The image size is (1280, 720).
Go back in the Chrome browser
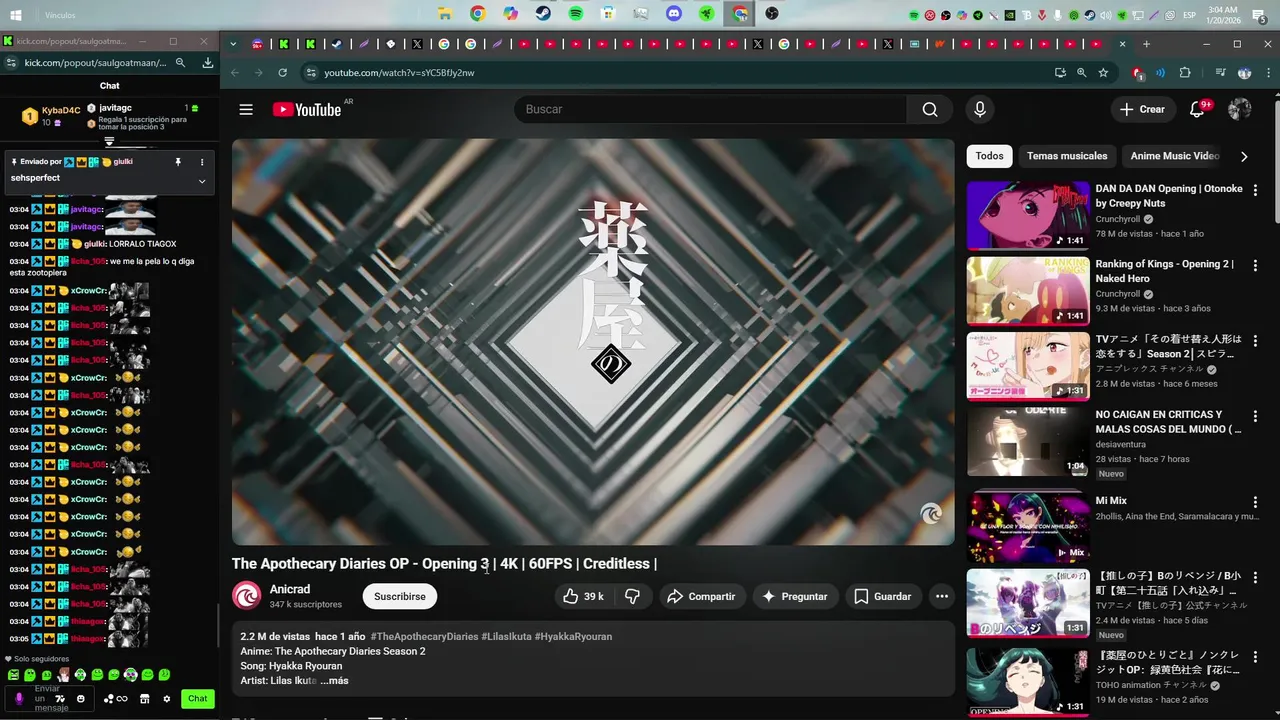pyautogui.click(x=235, y=73)
